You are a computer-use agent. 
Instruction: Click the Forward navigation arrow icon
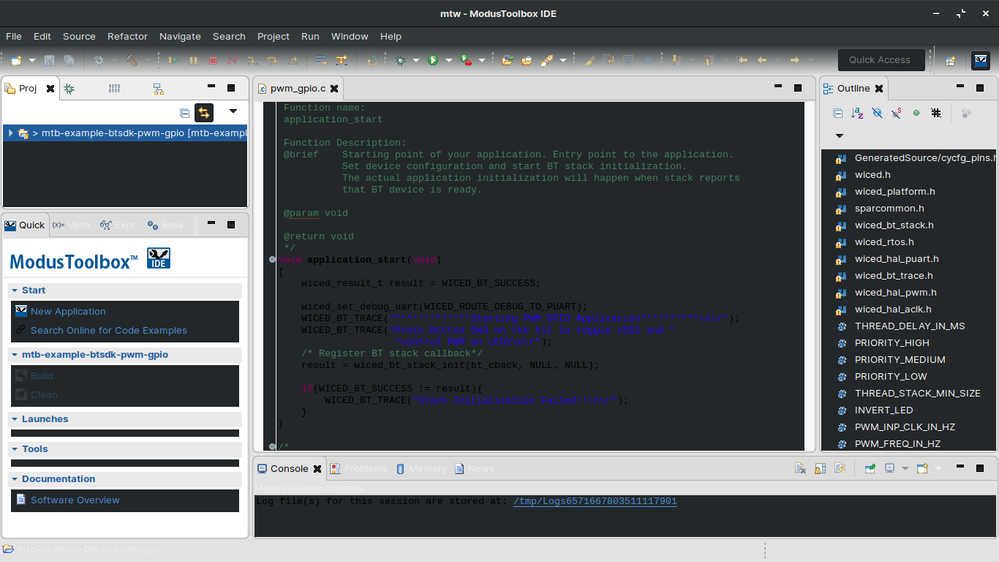[x=794, y=60]
